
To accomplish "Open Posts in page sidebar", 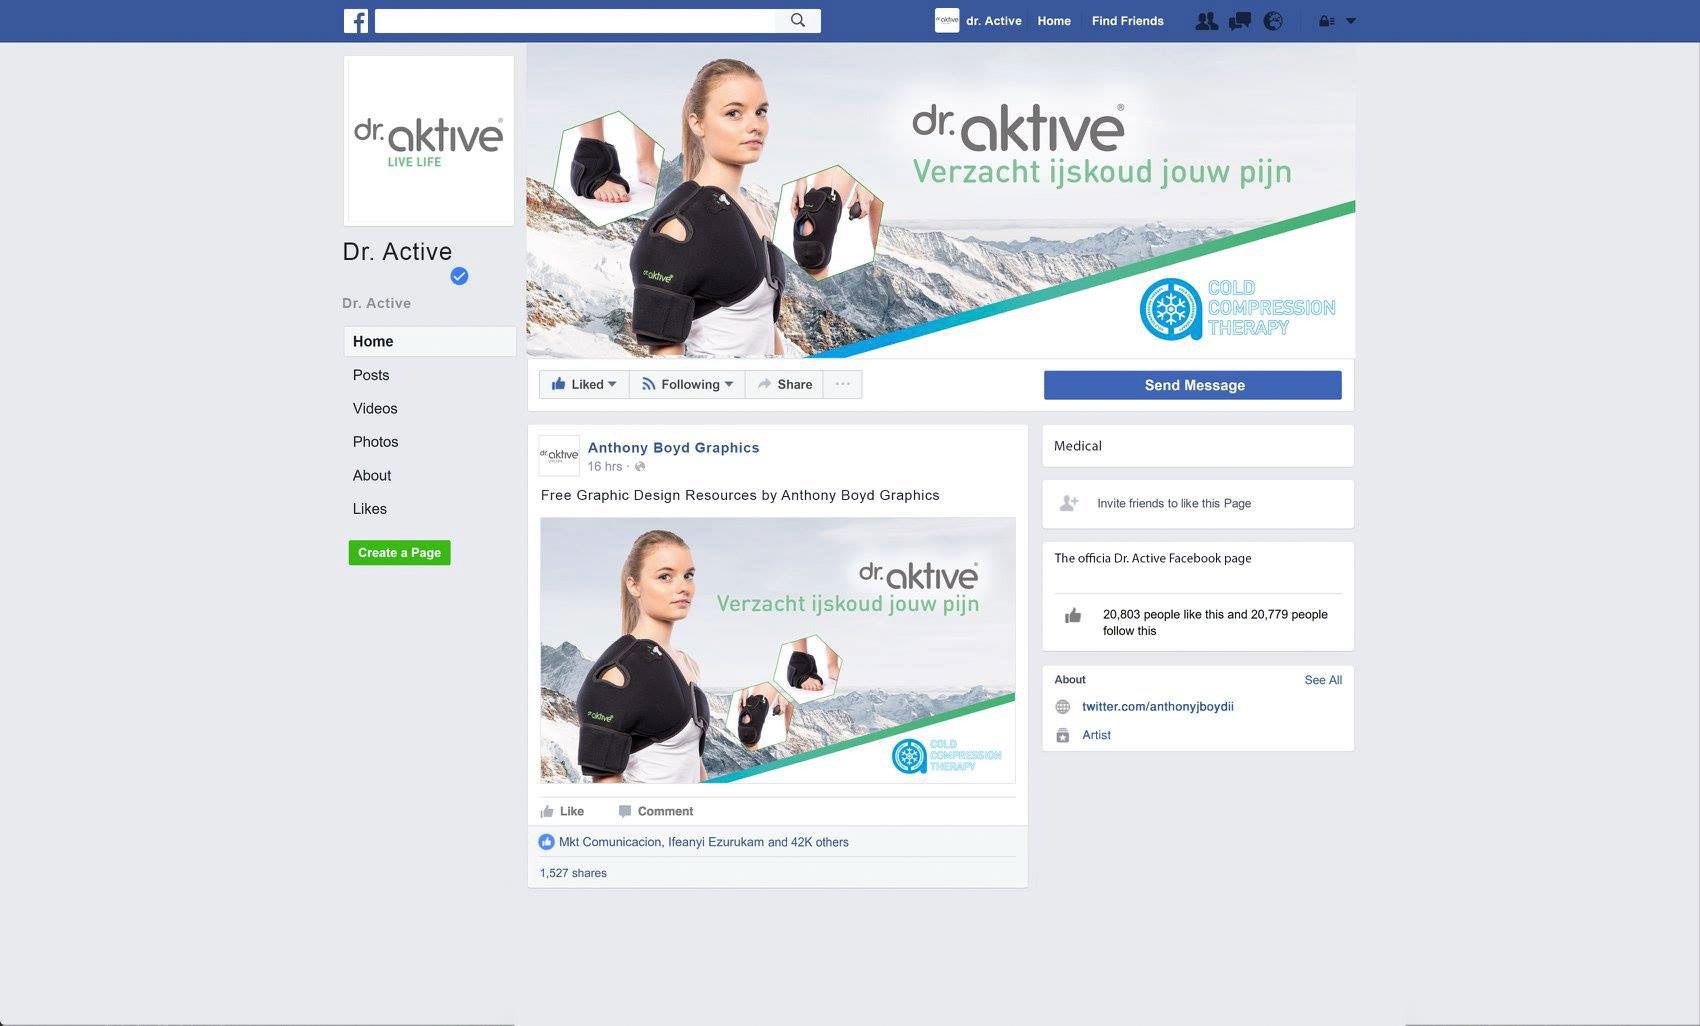I will click(371, 375).
